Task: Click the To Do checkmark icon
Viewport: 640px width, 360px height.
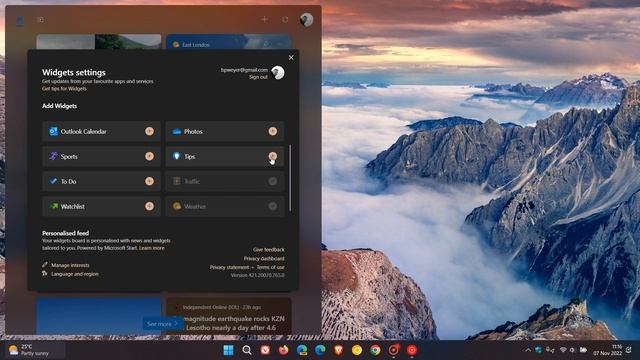Action: click(53, 181)
